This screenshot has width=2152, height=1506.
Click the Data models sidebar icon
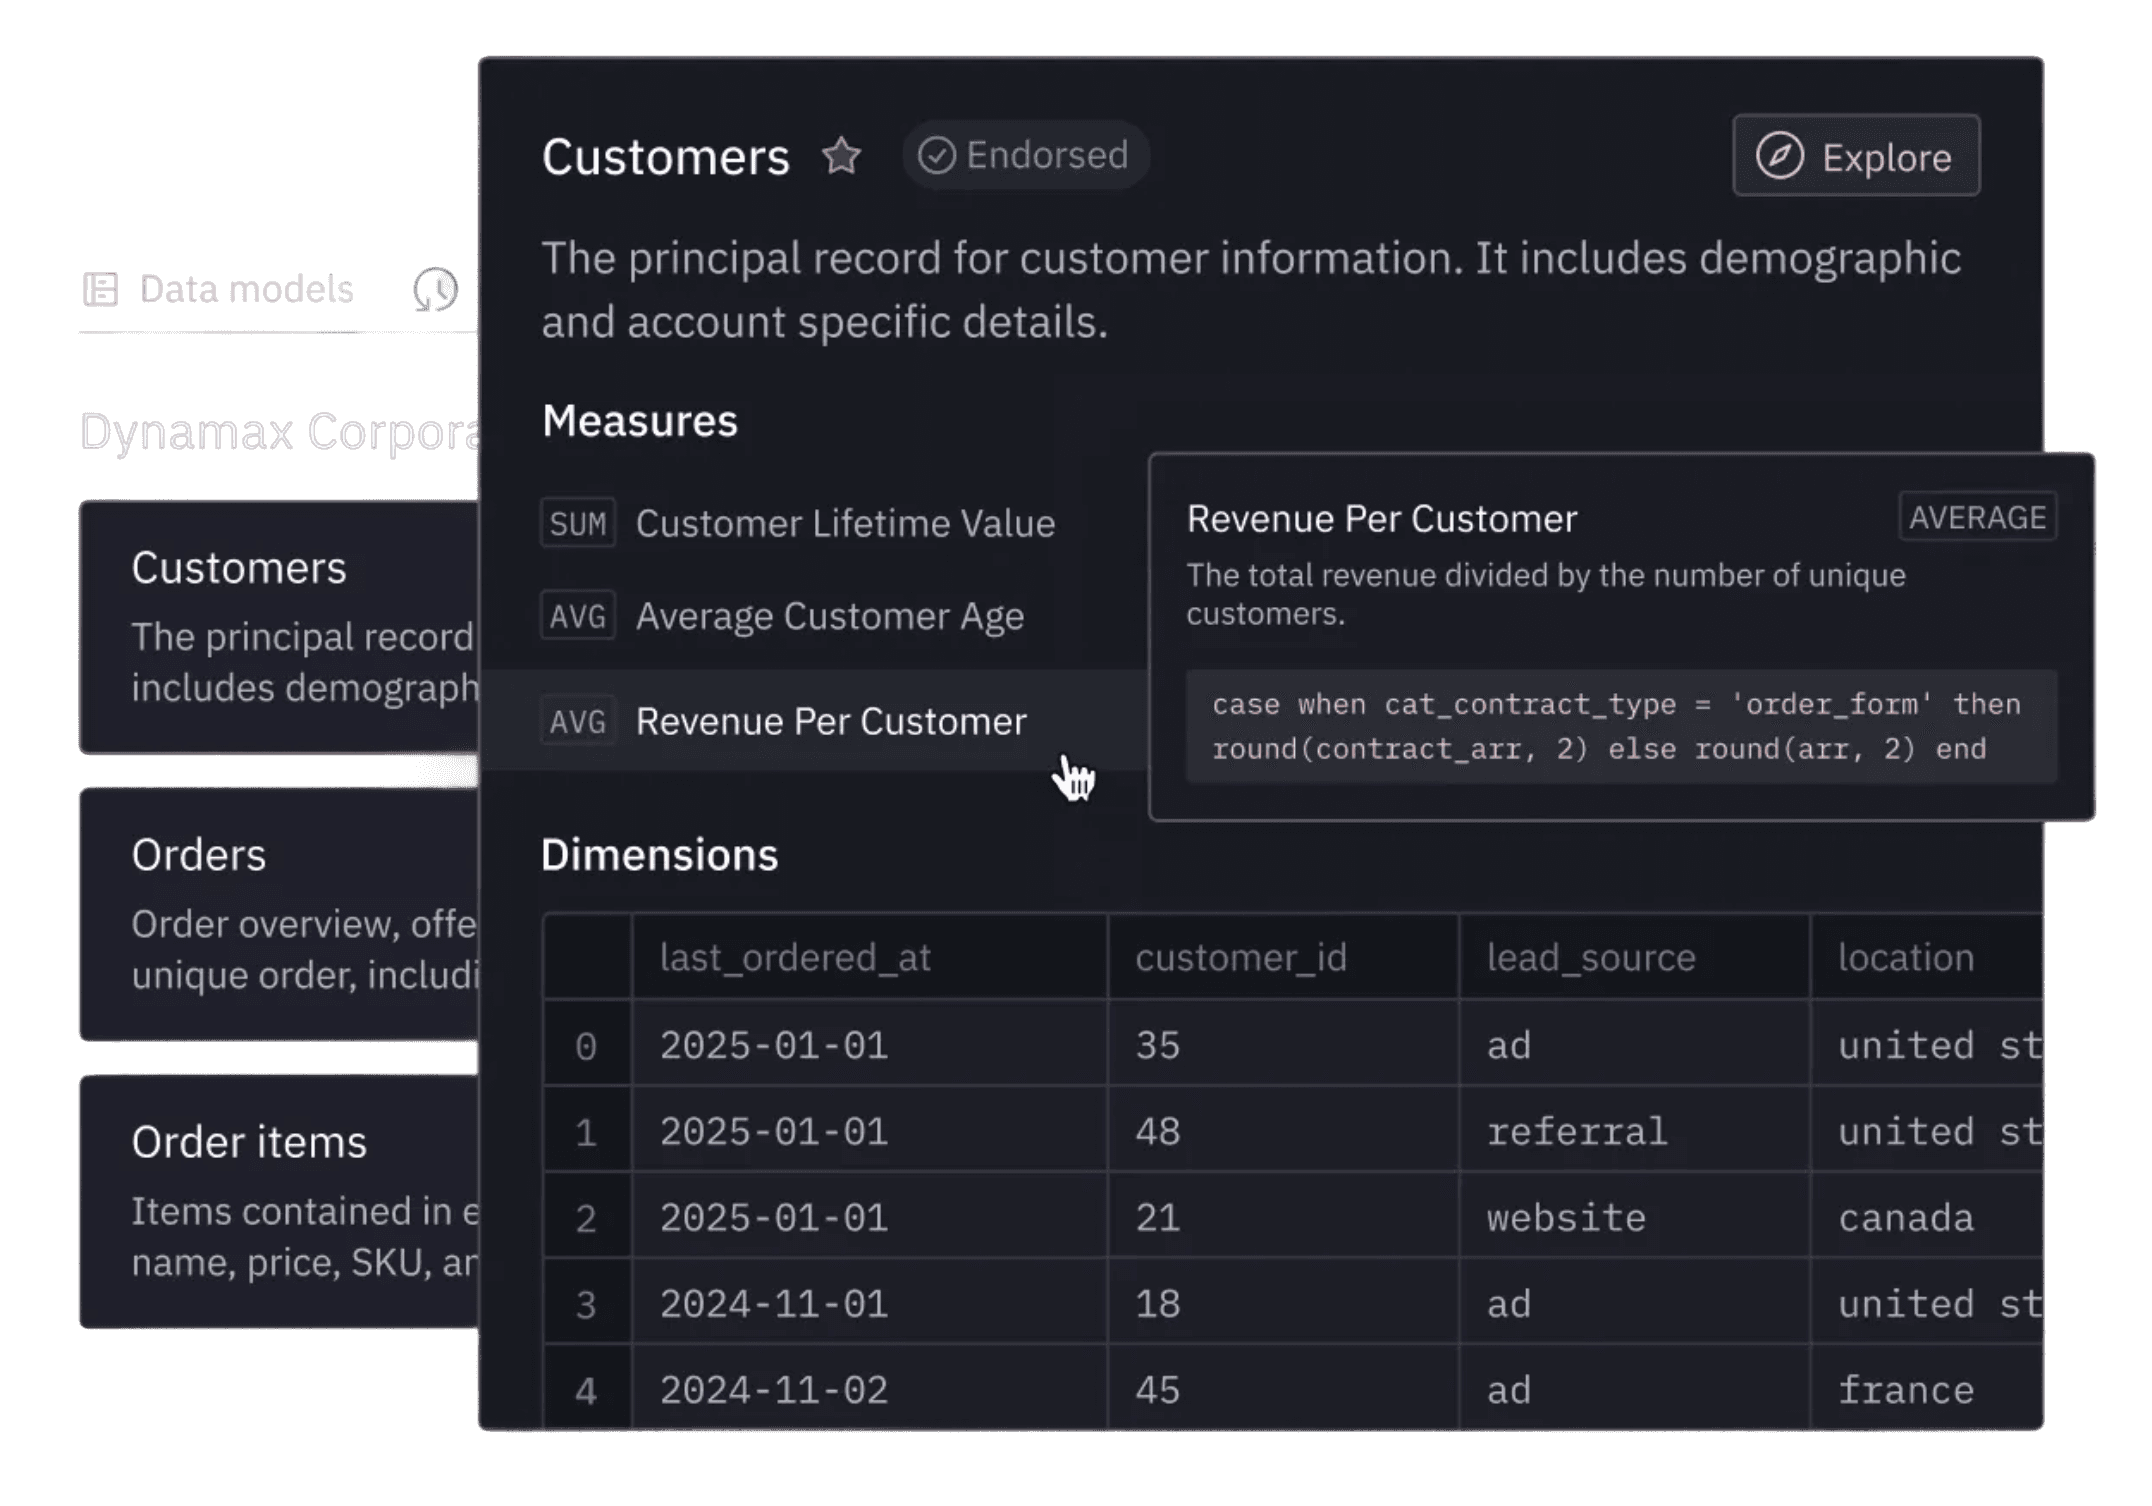99,289
